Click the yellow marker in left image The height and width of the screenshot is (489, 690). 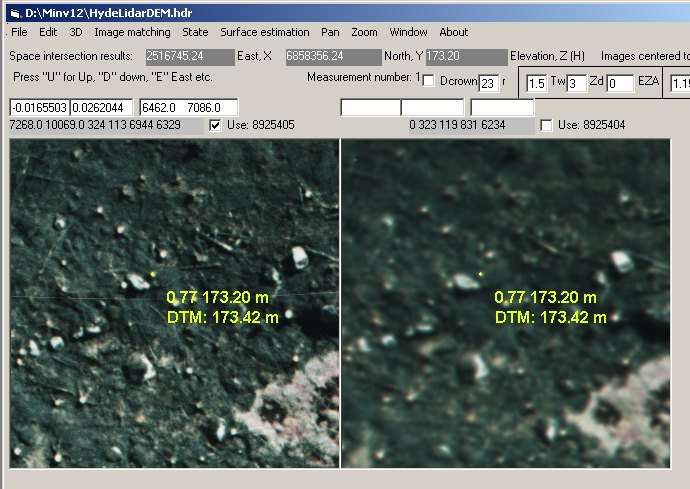point(153,274)
